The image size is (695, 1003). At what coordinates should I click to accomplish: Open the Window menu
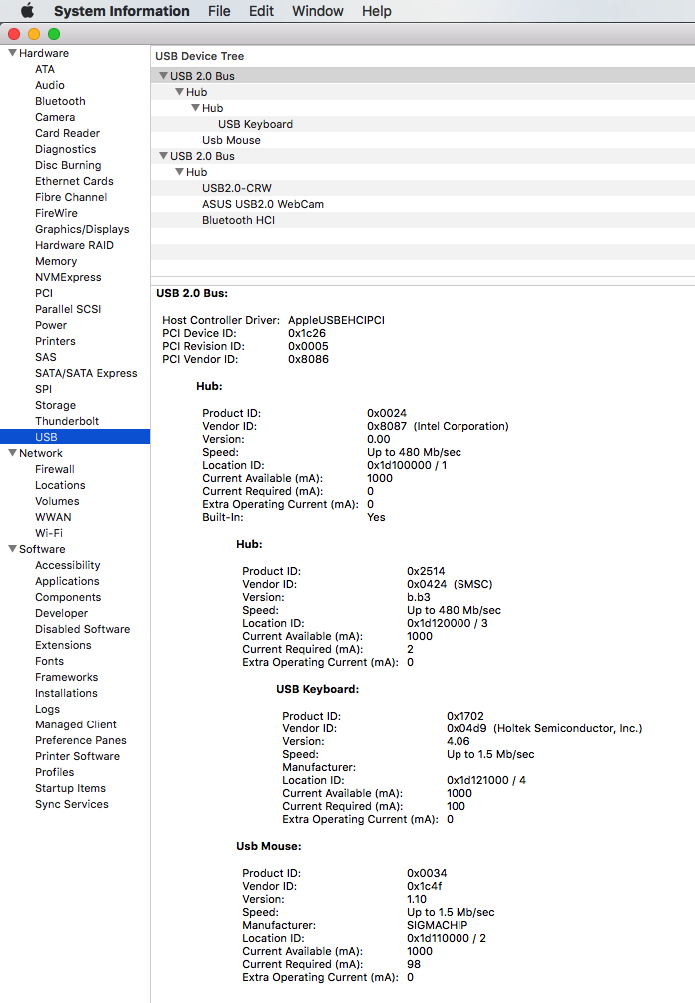[317, 11]
